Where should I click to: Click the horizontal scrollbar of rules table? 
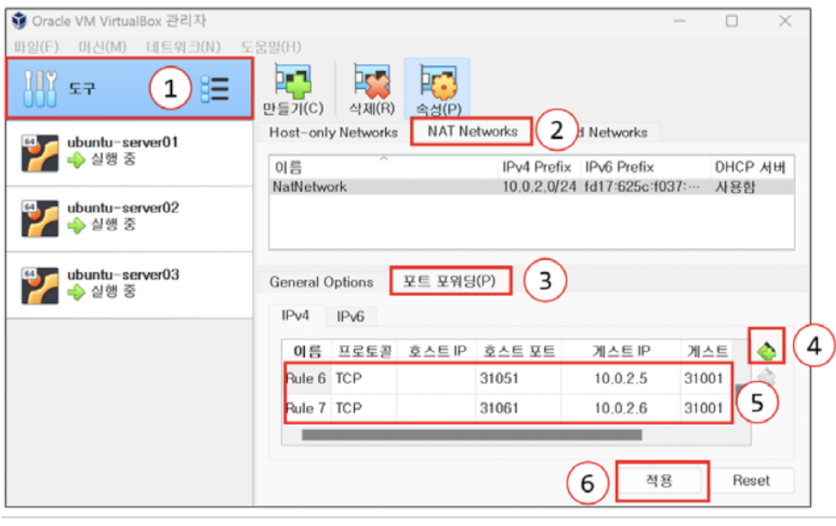coord(471,435)
